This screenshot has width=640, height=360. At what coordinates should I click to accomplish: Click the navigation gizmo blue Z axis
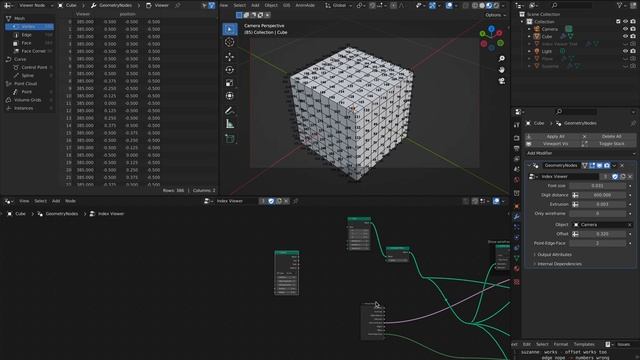(491, 29)
